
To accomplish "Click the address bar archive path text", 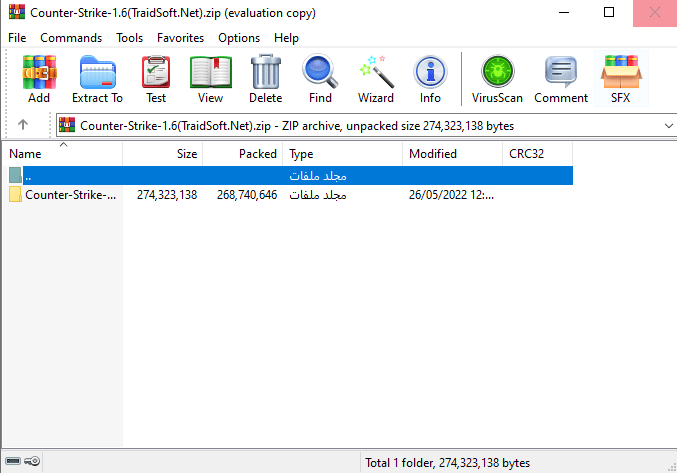I will click(x=297, y=126).
